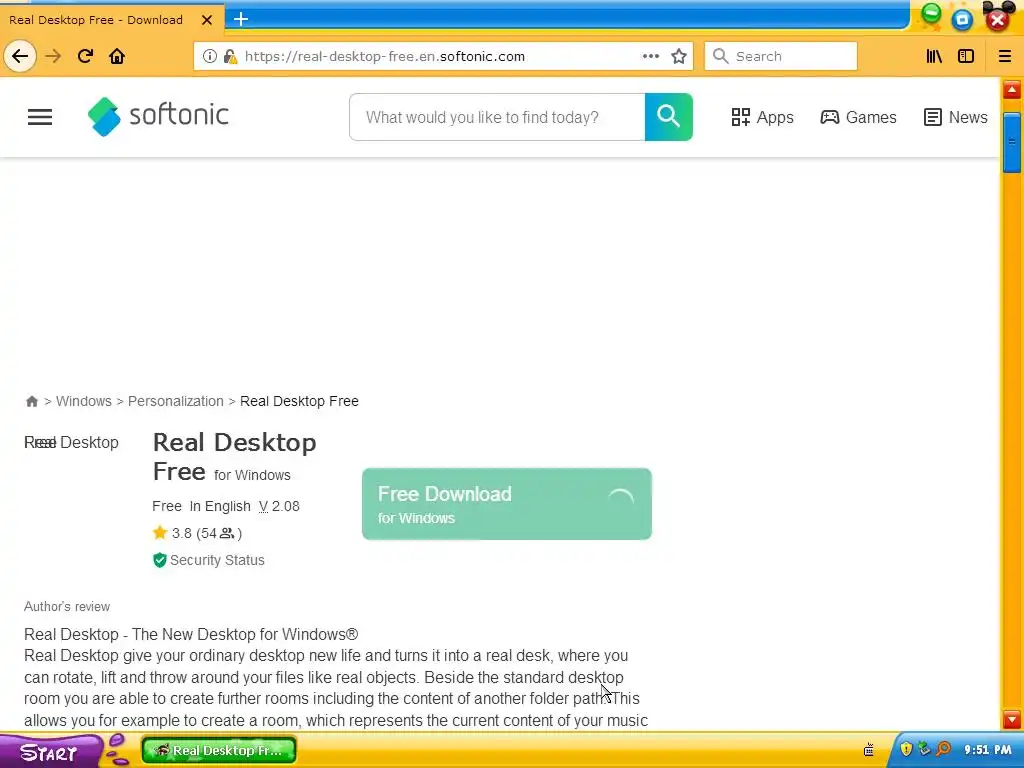Viewport: 1024px width, 768px height.
Task: Open the Windows breadcrumb link
Action: [84, 401]
